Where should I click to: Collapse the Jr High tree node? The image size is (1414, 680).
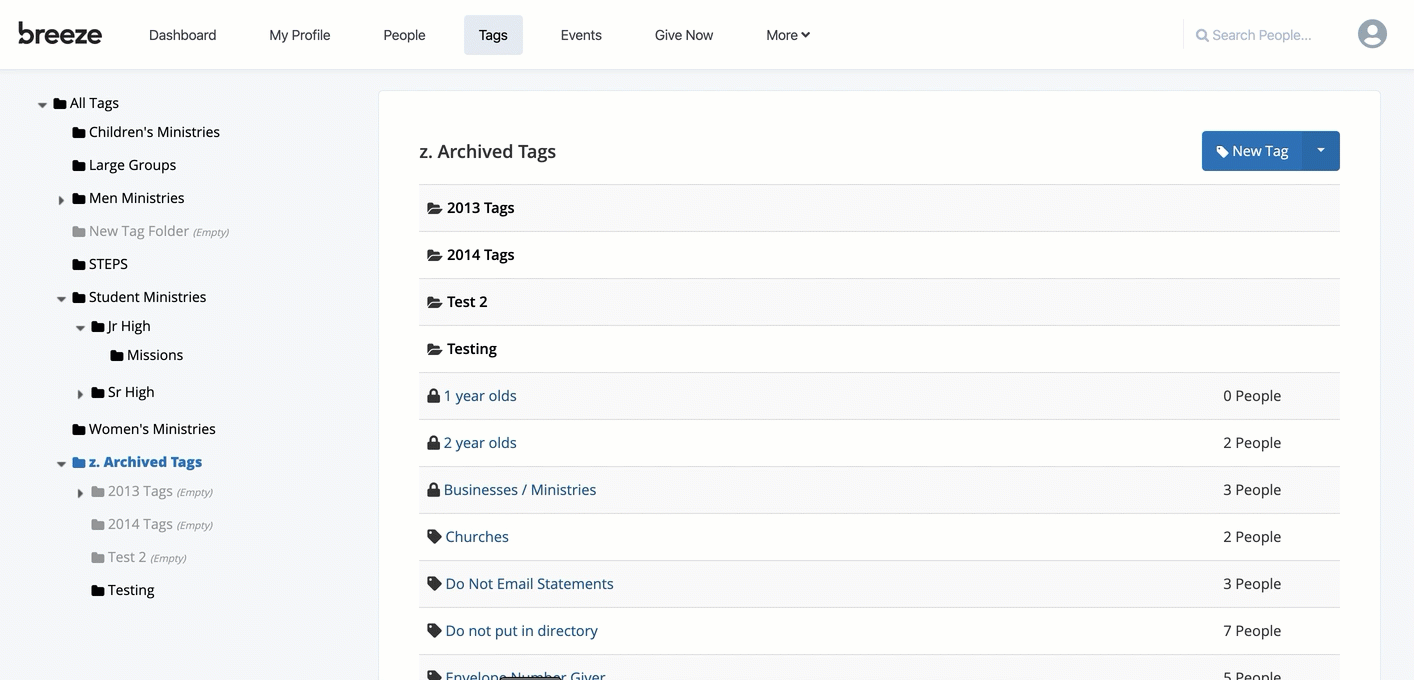click(80, 326)
